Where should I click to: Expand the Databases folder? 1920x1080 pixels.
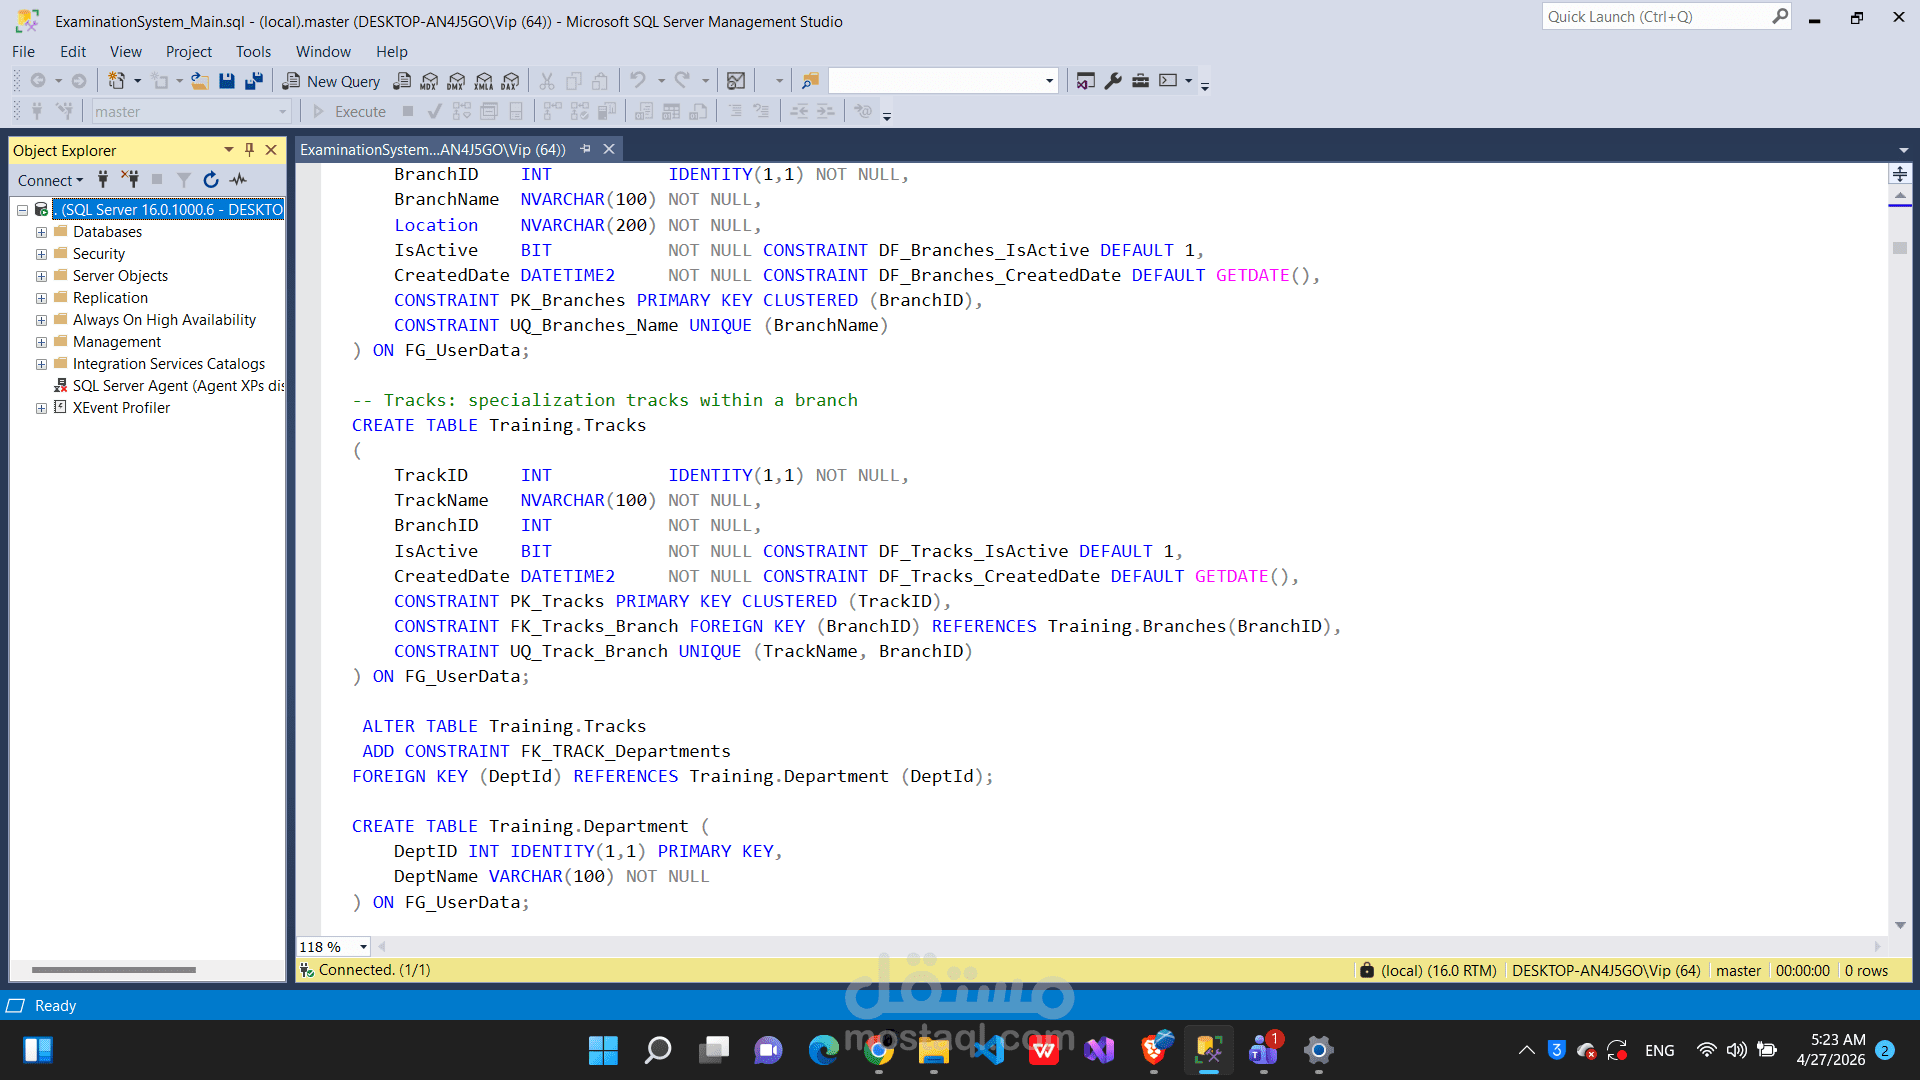pyautogui.click(x=41, y=232)
